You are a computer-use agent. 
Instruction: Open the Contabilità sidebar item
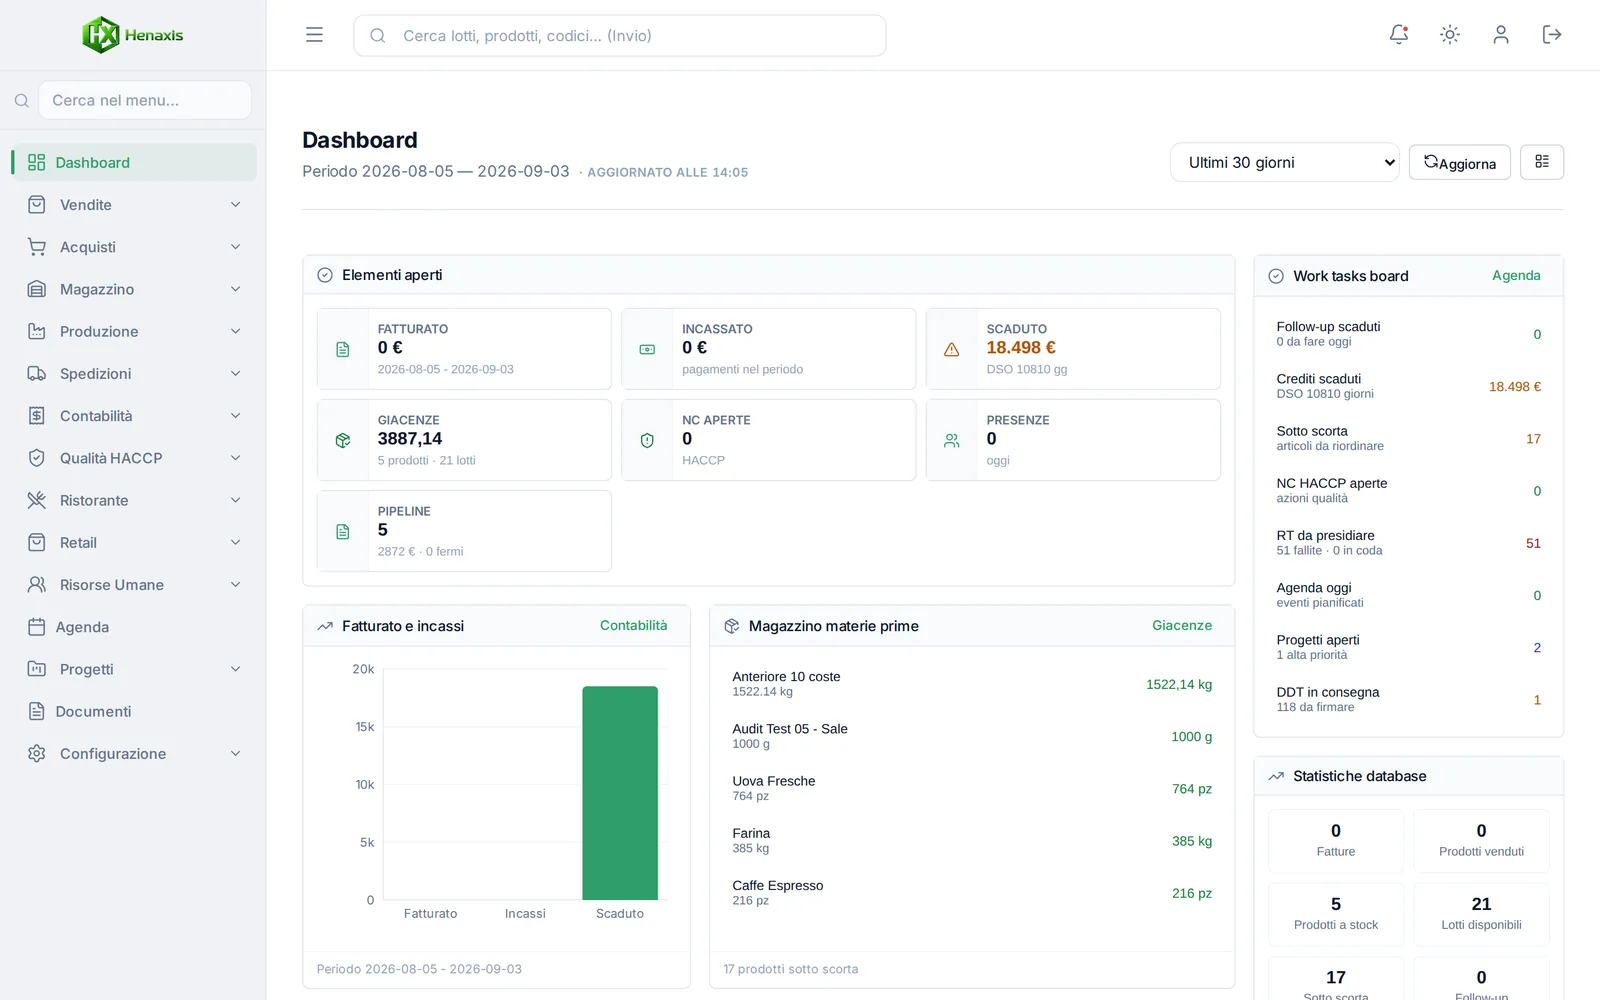pyautogui.click(x=134, y=416)
